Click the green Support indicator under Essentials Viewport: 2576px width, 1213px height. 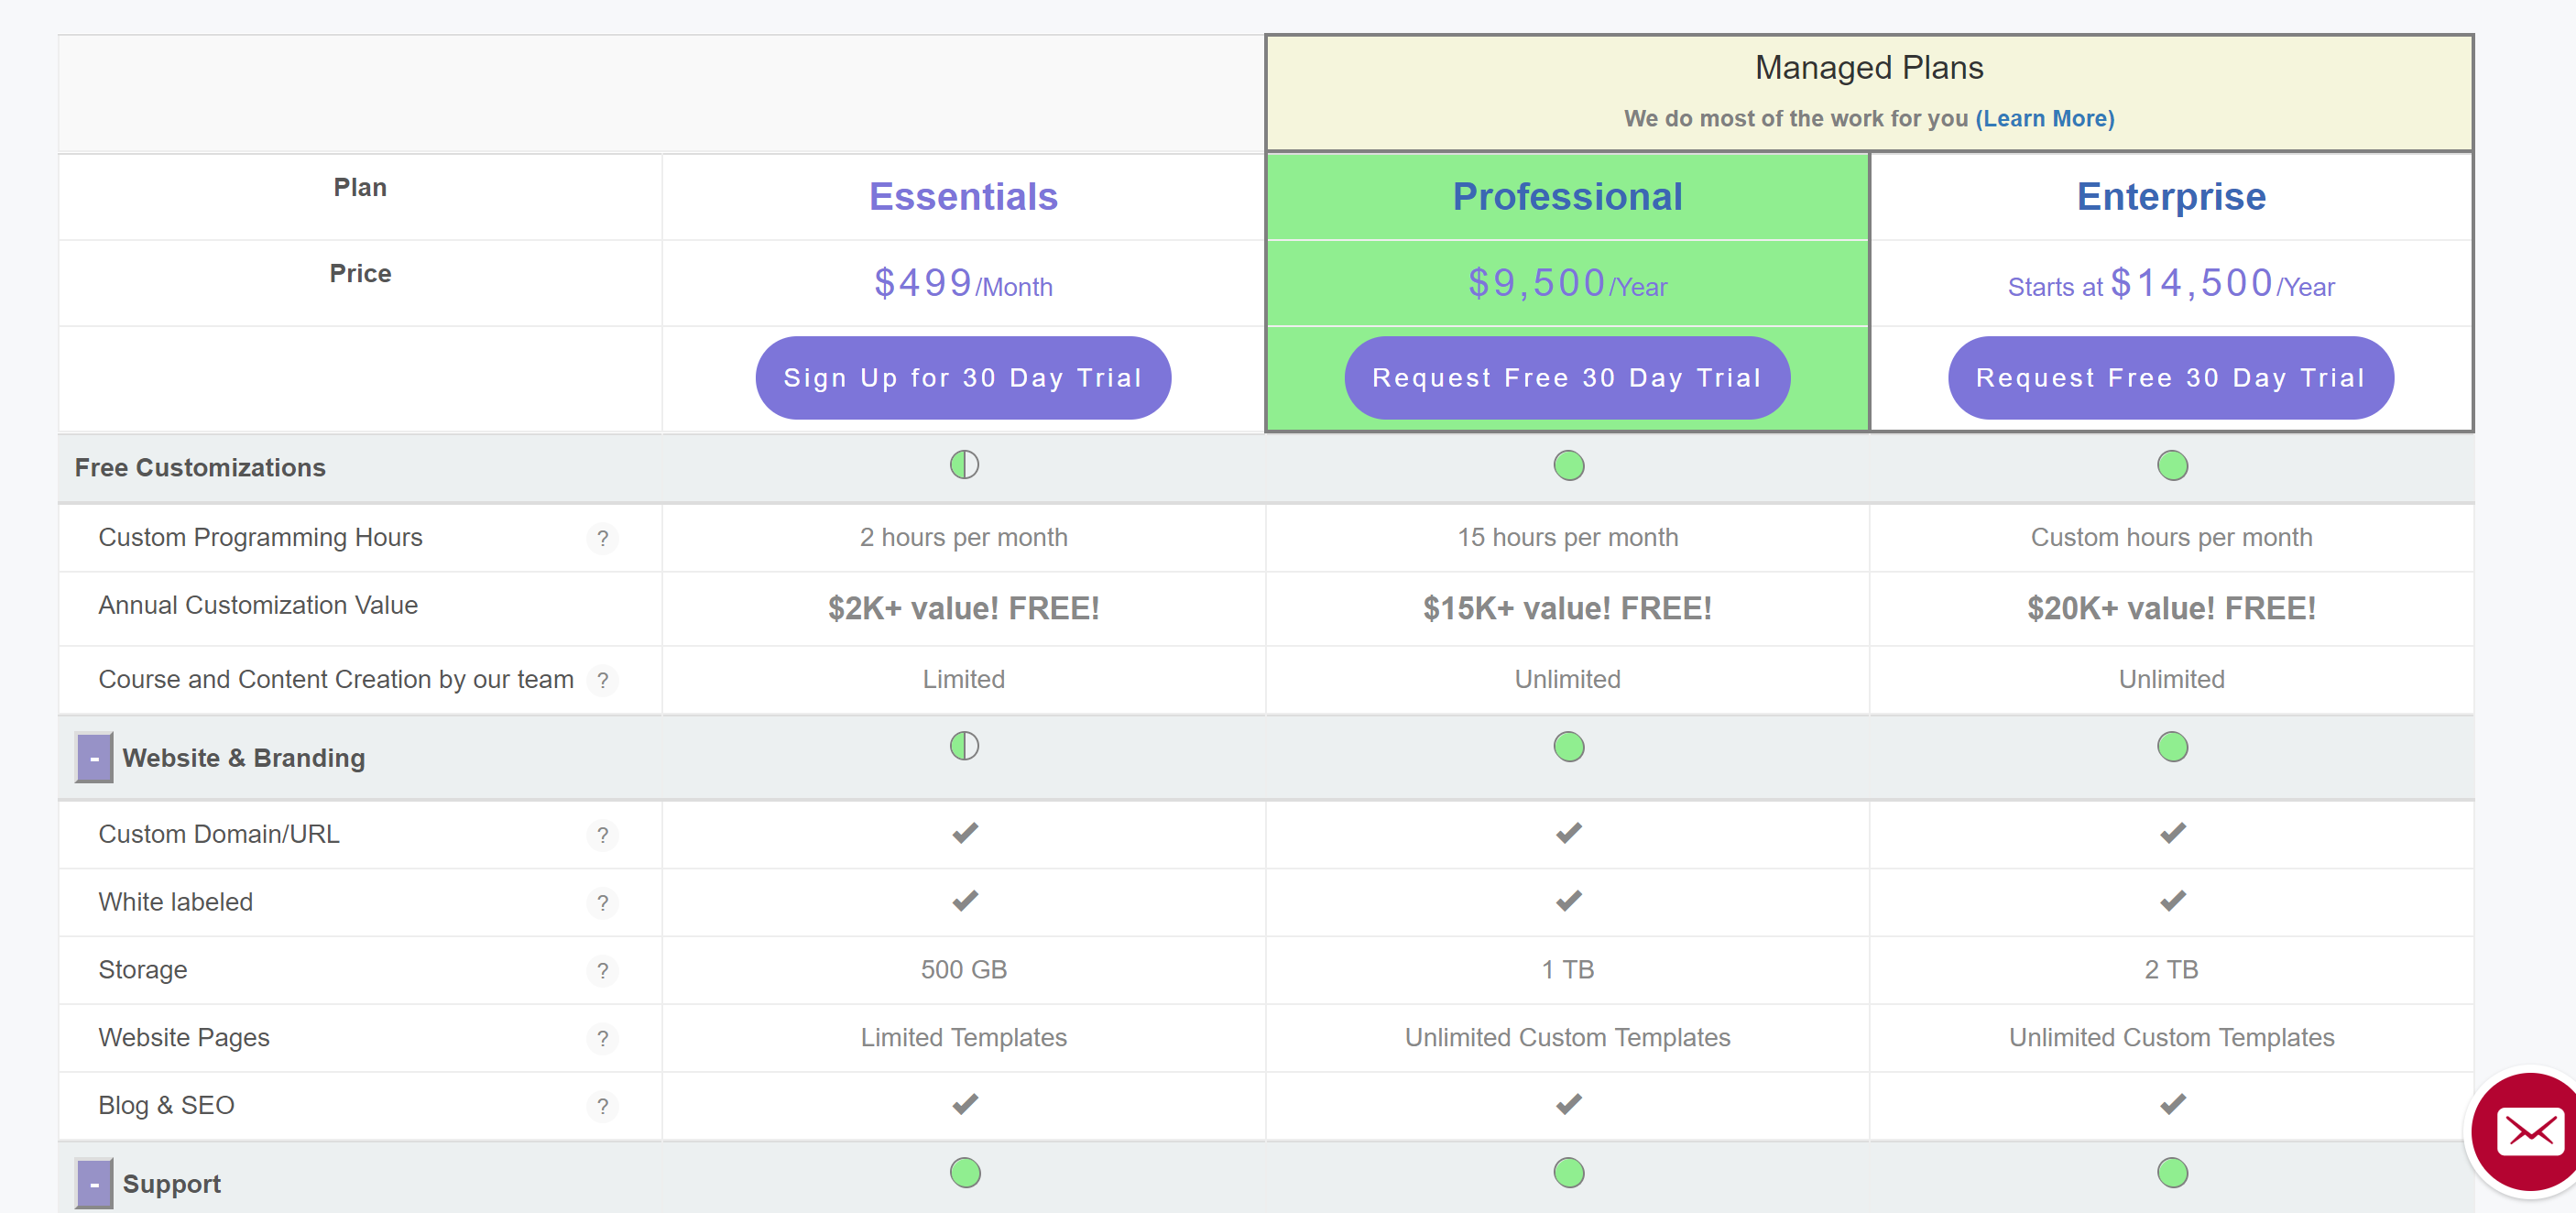tap(963, 1172)
